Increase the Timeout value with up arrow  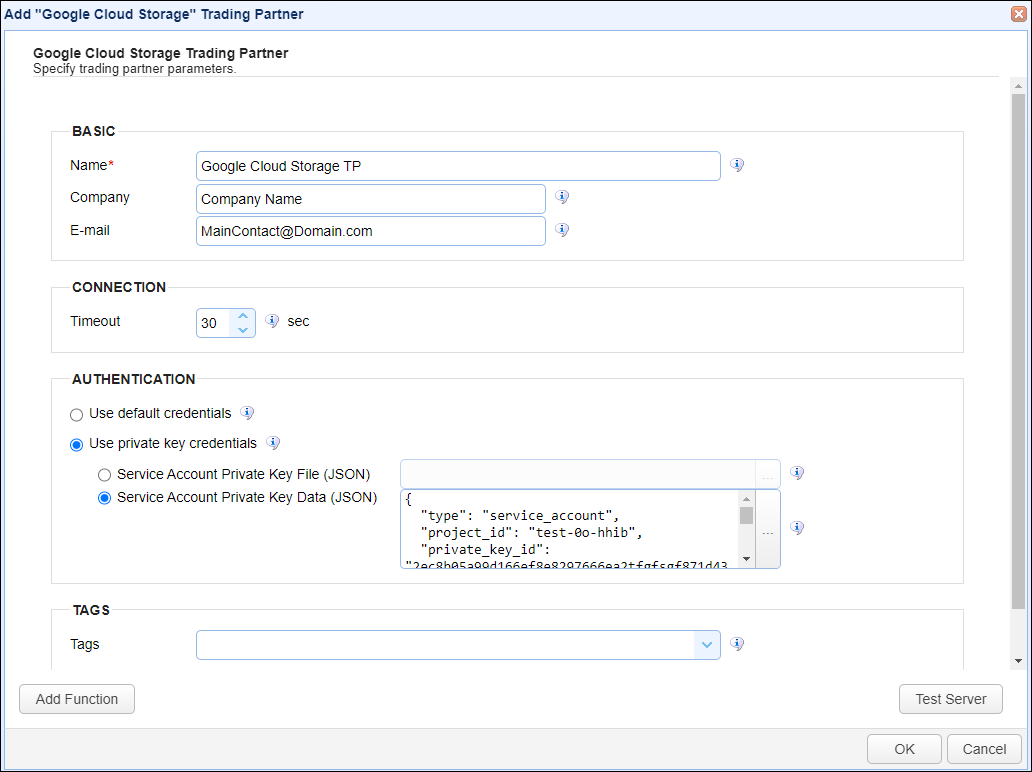tap(243, 316)
